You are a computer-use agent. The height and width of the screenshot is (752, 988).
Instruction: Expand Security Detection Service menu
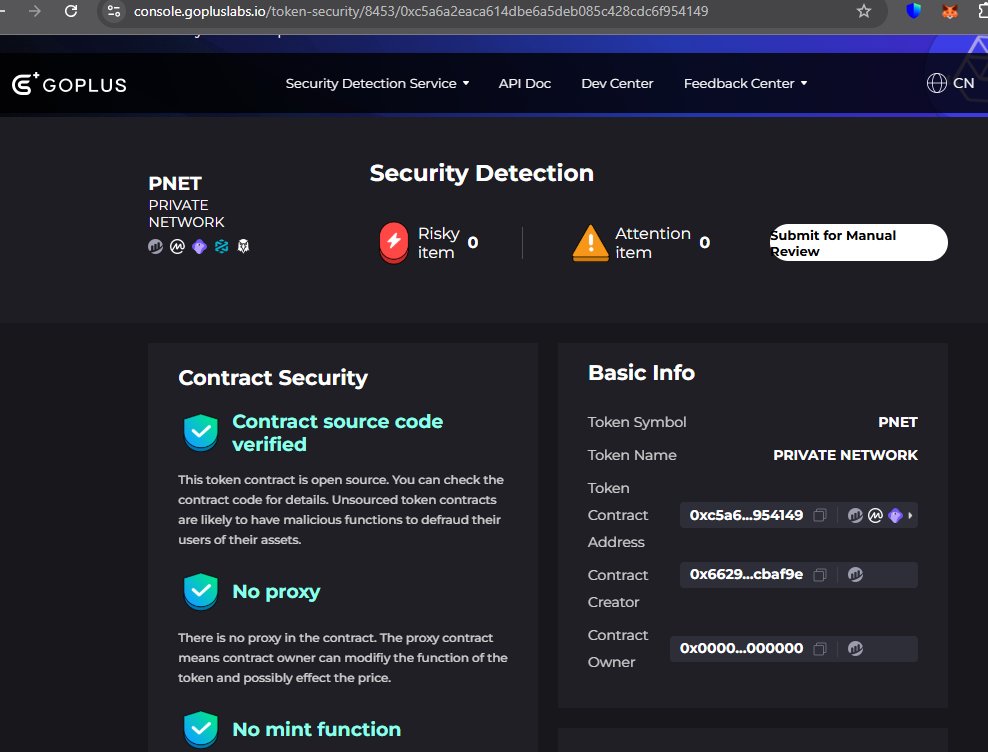(377, 83)
